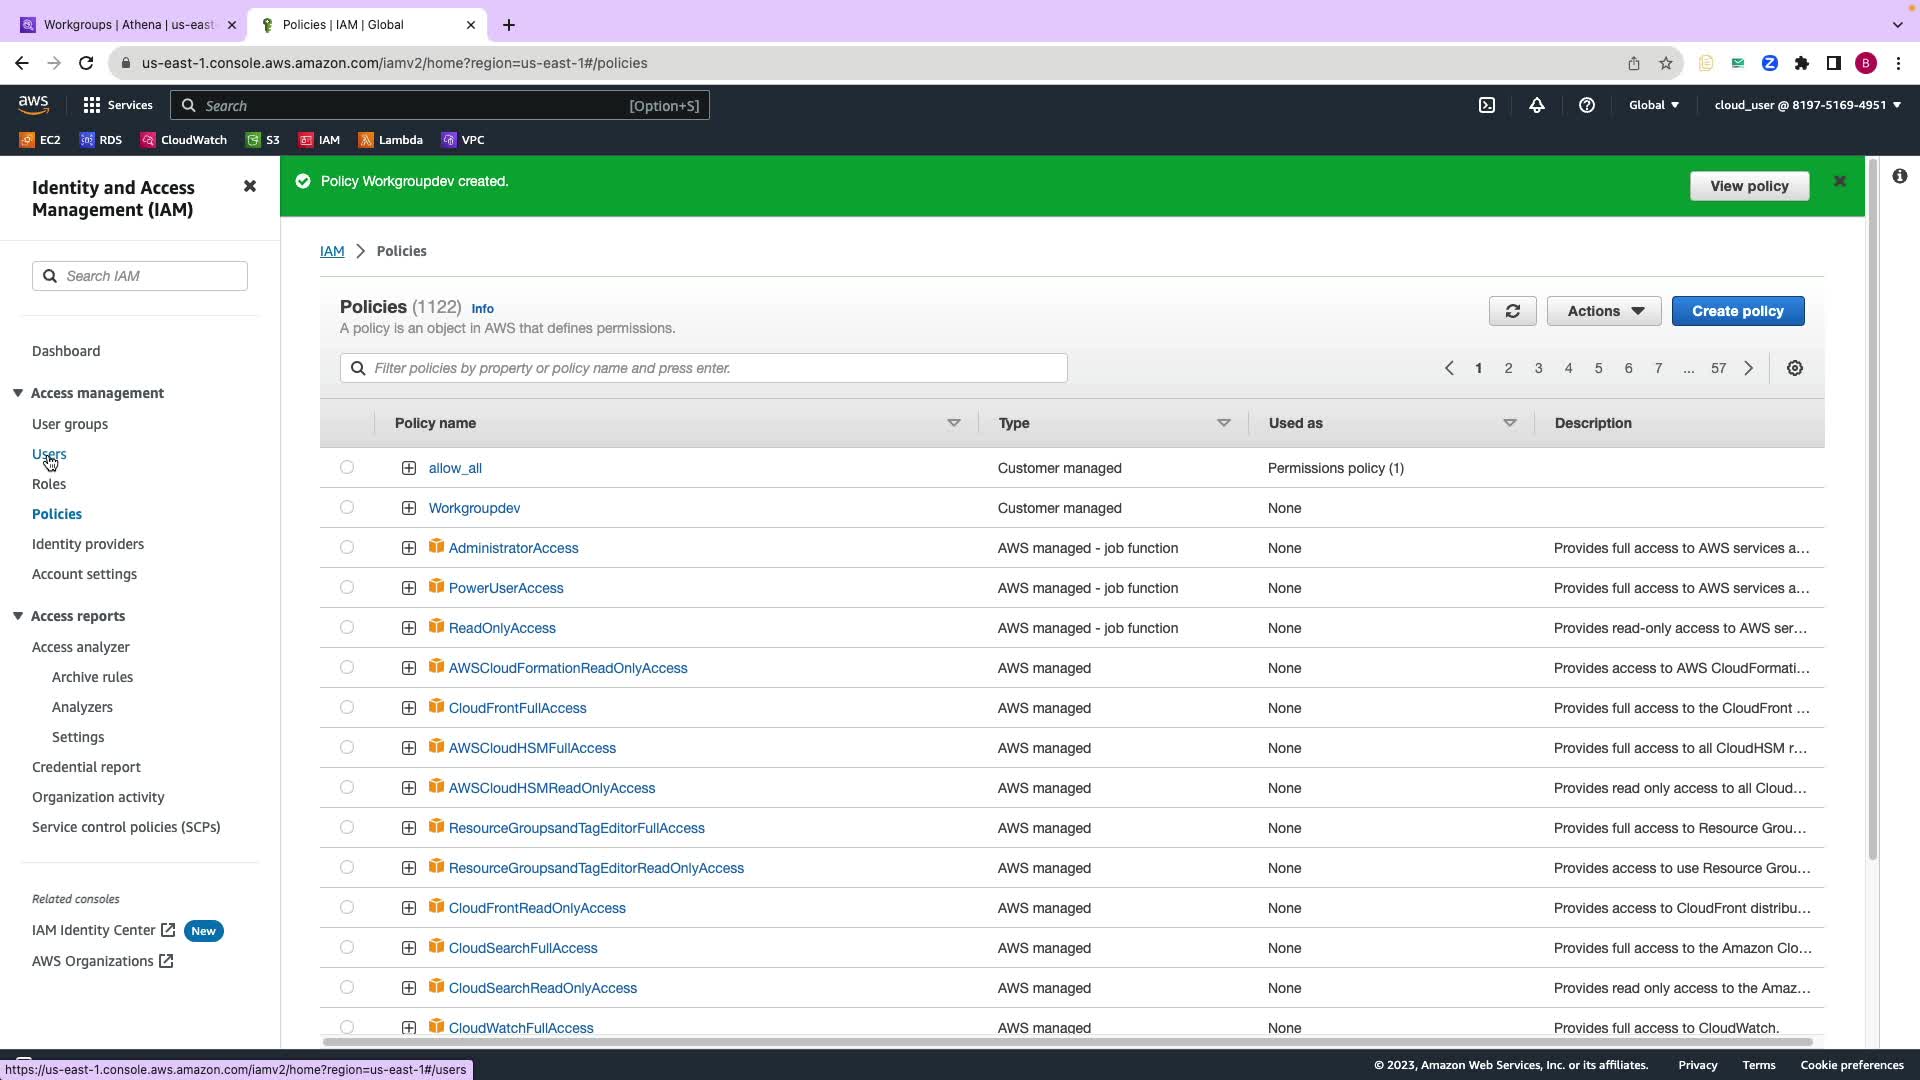Open the Actions dropdown
1920x1080 pixels.
[x=1603, y=311]
